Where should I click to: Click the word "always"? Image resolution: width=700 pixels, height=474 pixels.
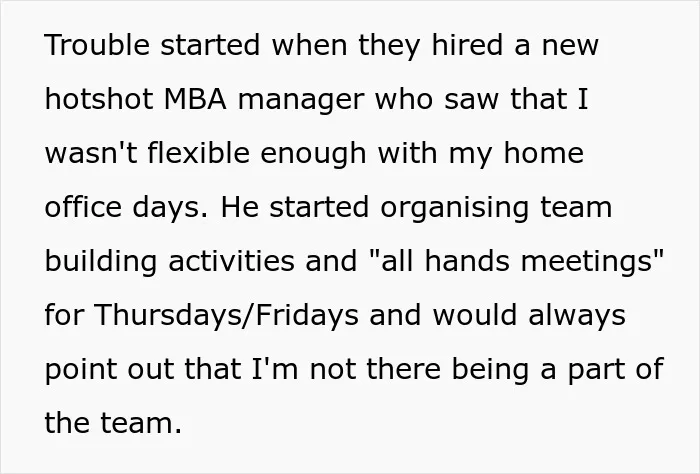coord(577,317)
